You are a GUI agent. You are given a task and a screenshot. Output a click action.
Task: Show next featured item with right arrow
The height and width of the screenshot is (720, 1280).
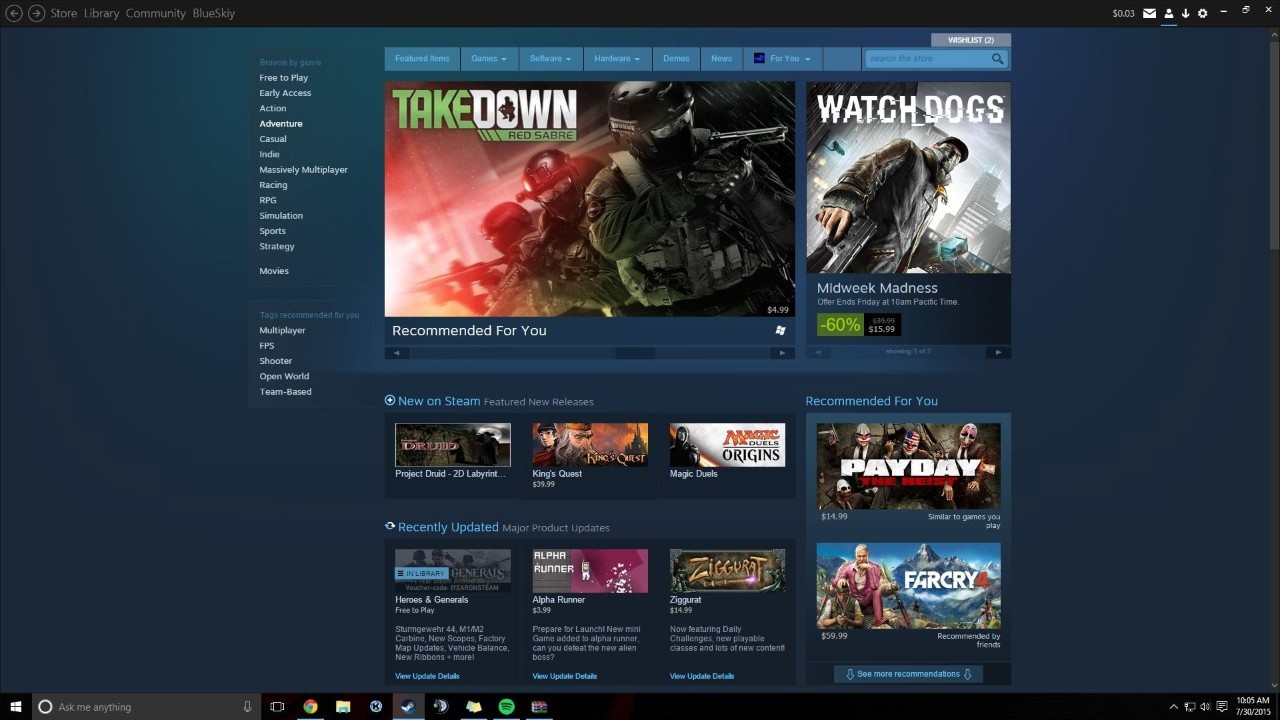click(x=781, y=353)
